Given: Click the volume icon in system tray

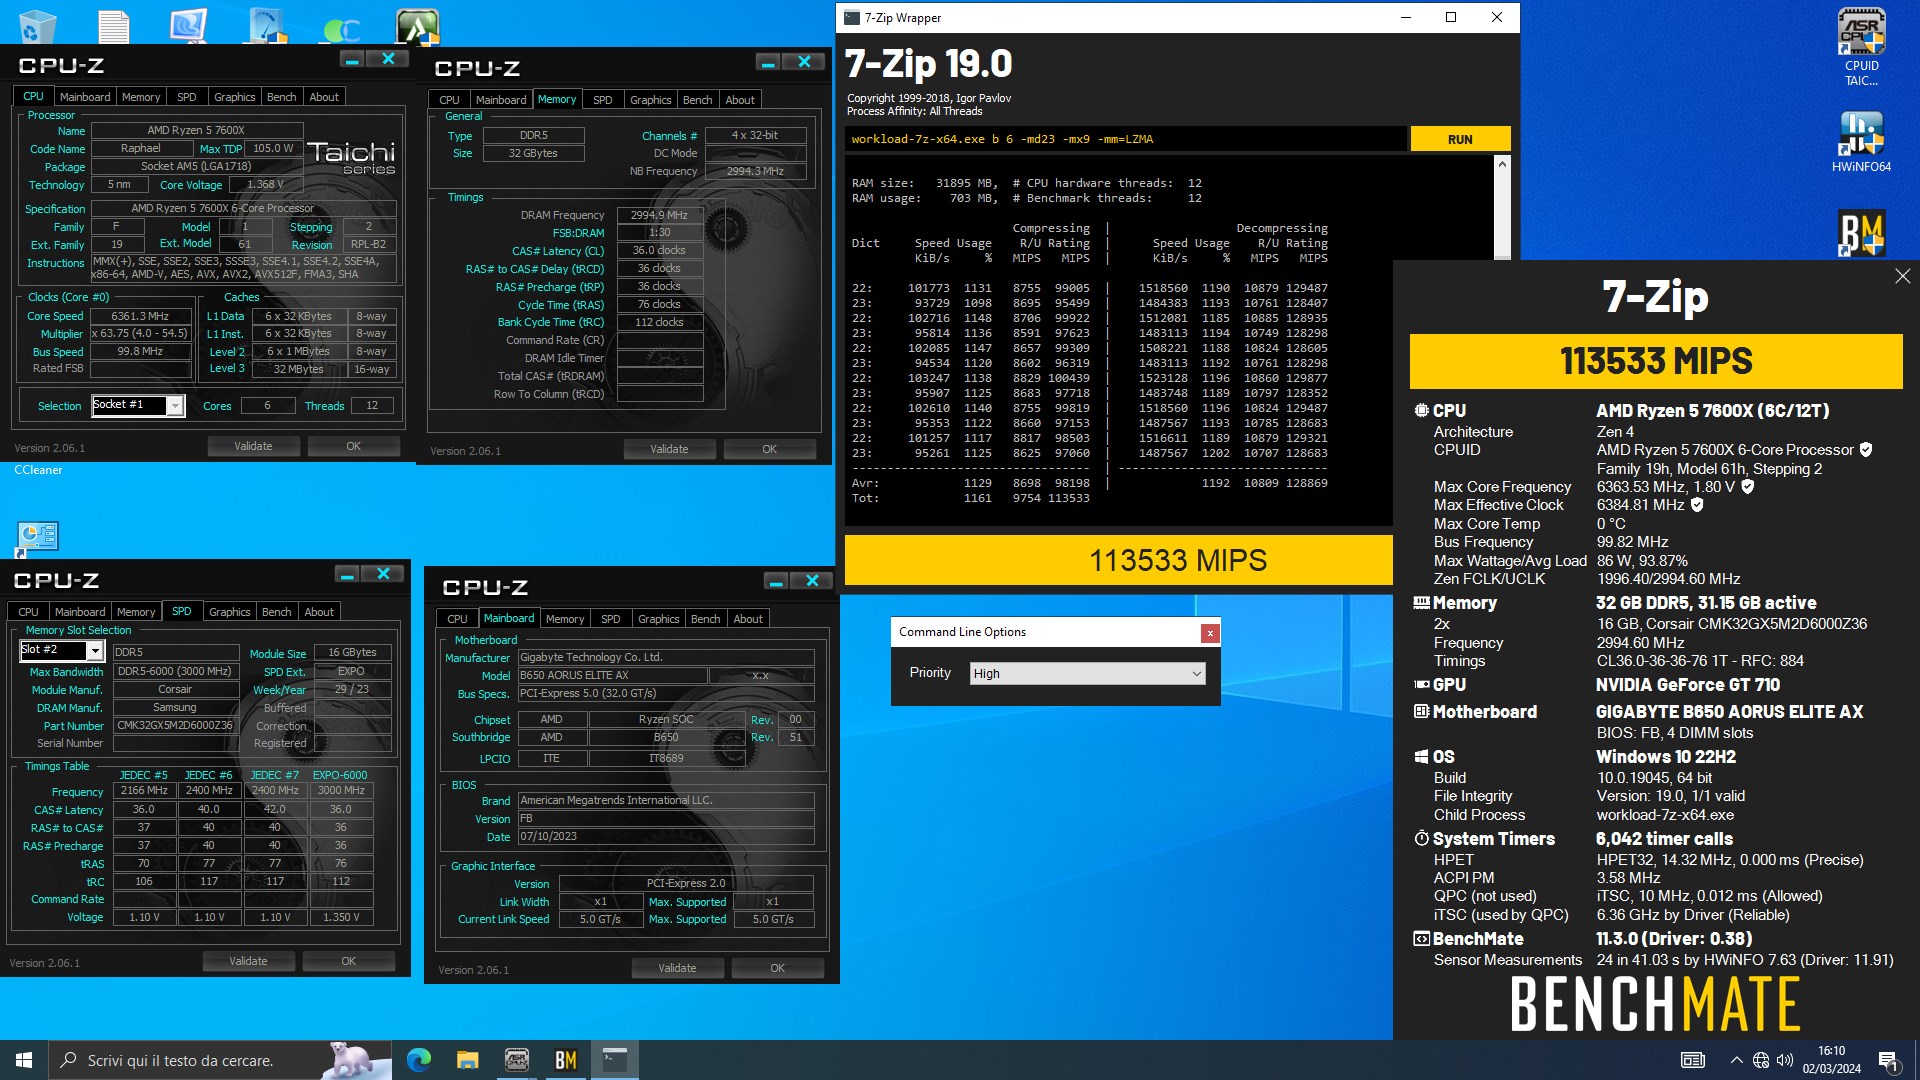Looking at the screenshot, I should point(1785,1060).
